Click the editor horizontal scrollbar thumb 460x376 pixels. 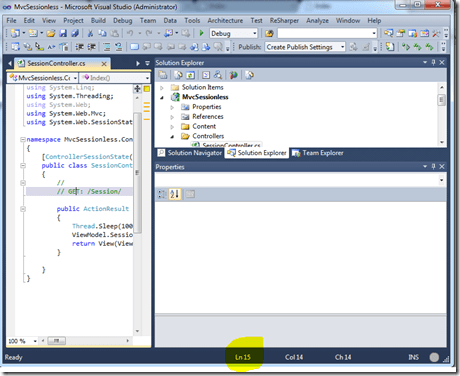pyautogui.click(x=56, y=341)
